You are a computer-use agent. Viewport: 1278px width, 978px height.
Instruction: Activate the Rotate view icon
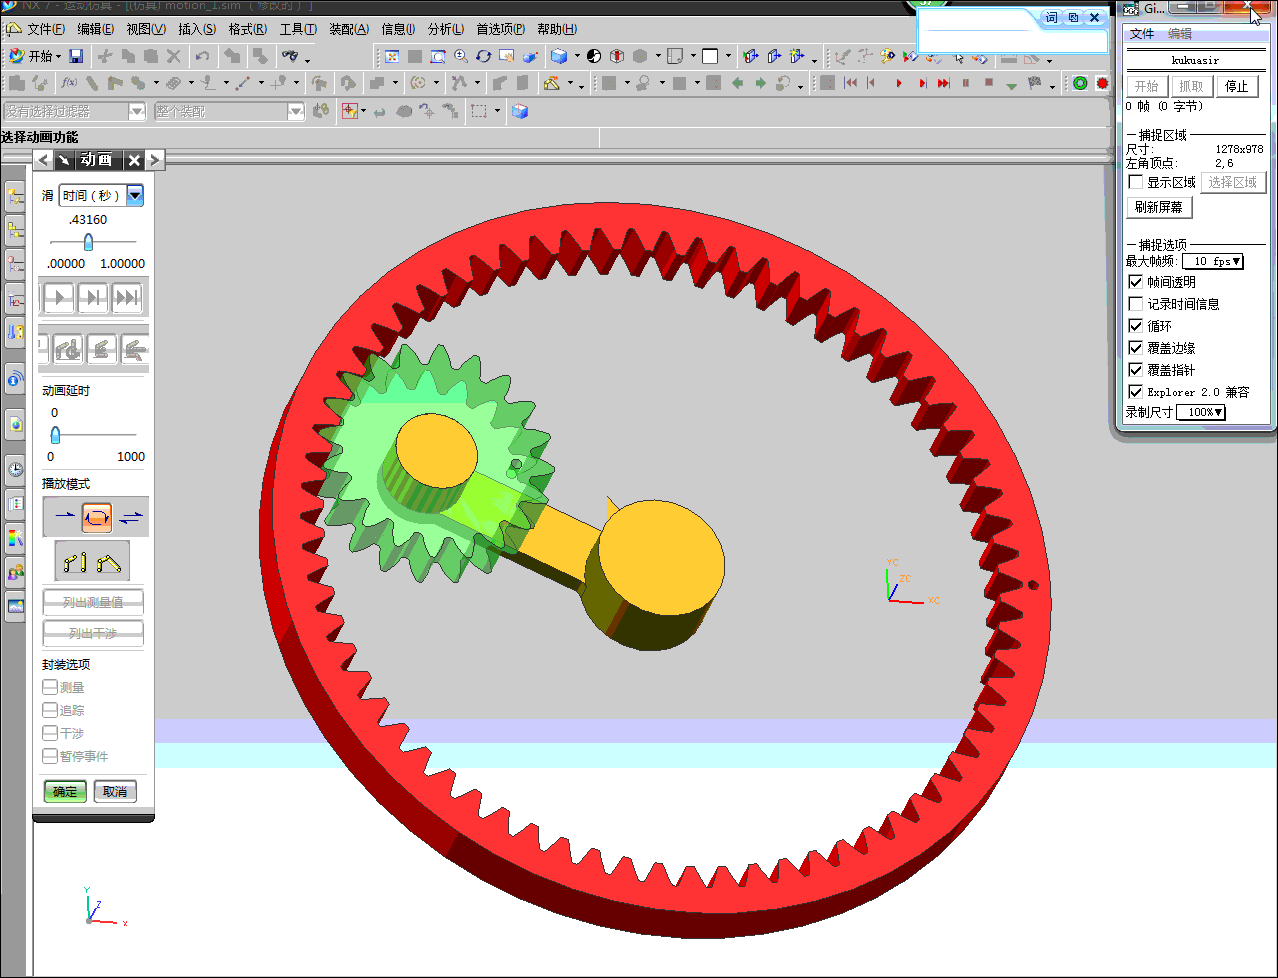click(484, 56)
